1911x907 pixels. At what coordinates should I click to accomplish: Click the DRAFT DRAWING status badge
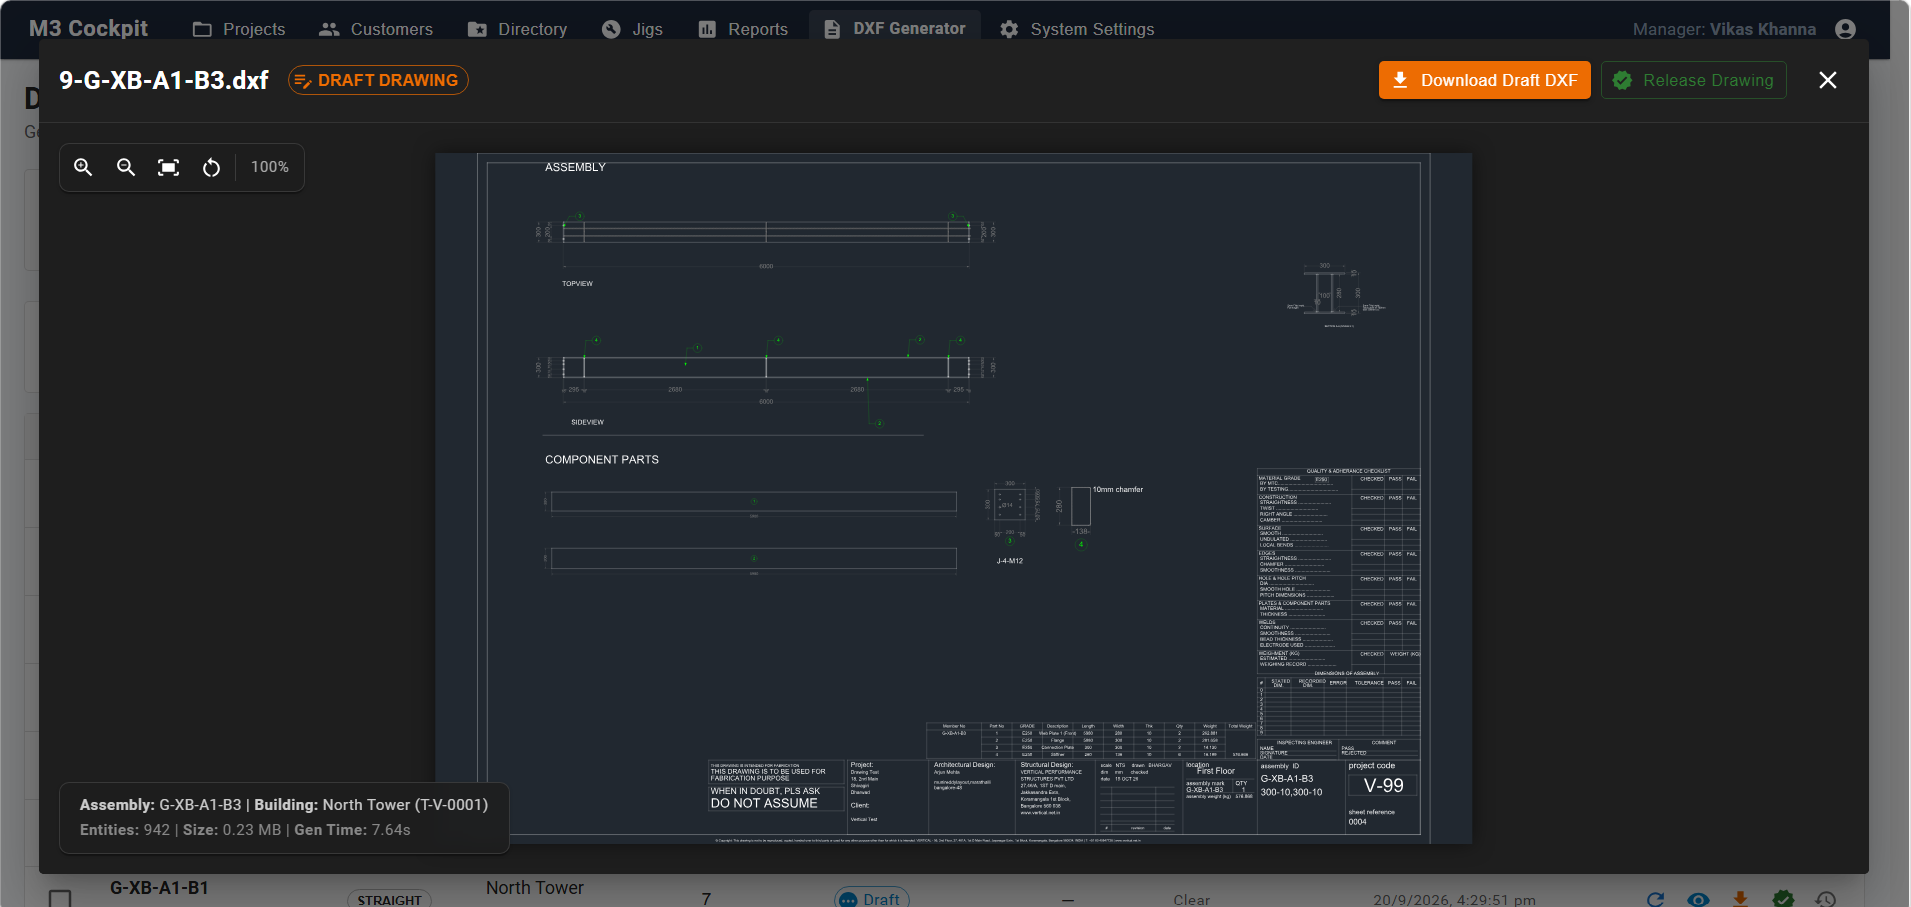pyautogui.click(x=378, y=80)
